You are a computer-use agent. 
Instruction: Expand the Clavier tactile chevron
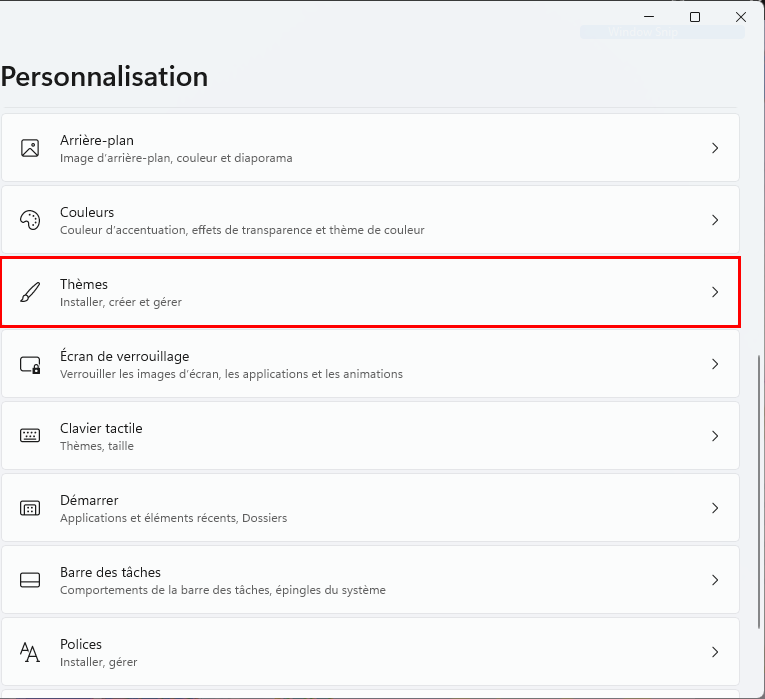click(x=715, y=436)
